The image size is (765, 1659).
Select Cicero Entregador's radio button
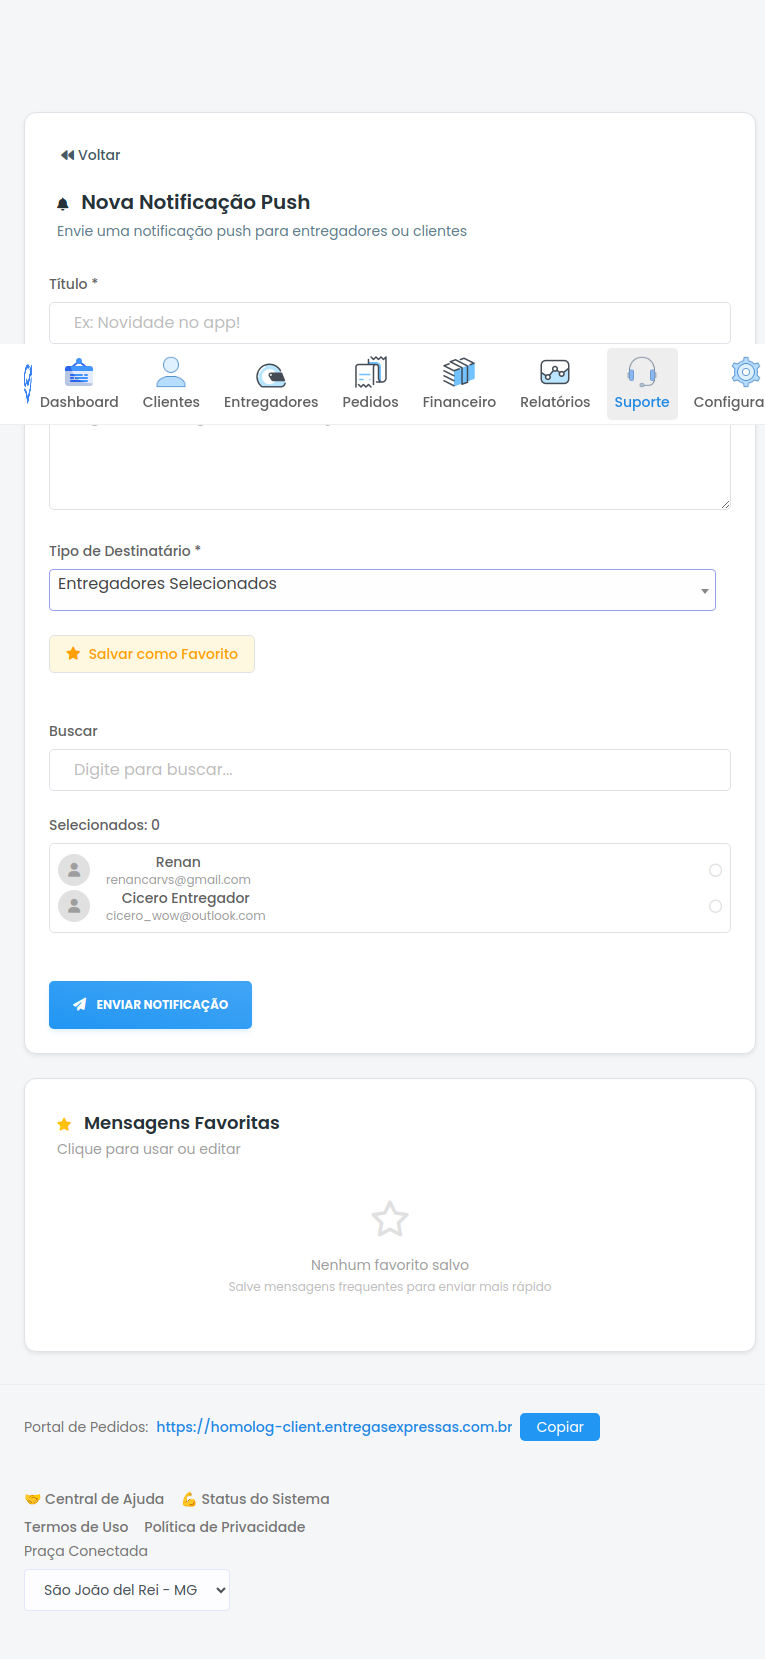(x=715, y=906)
